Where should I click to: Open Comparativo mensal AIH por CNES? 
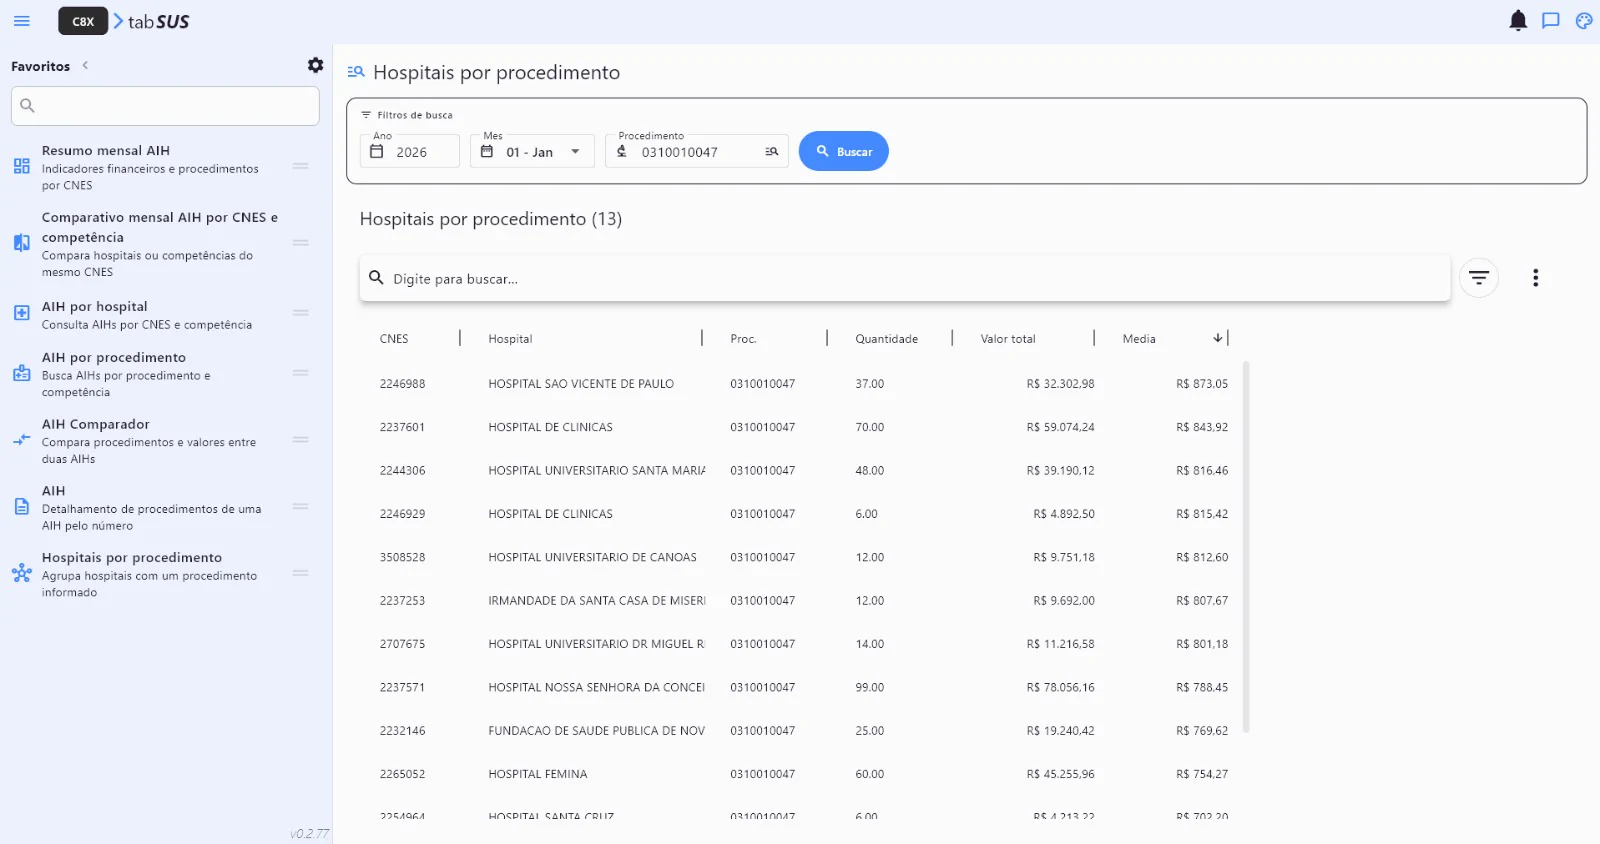coord(160,244)
